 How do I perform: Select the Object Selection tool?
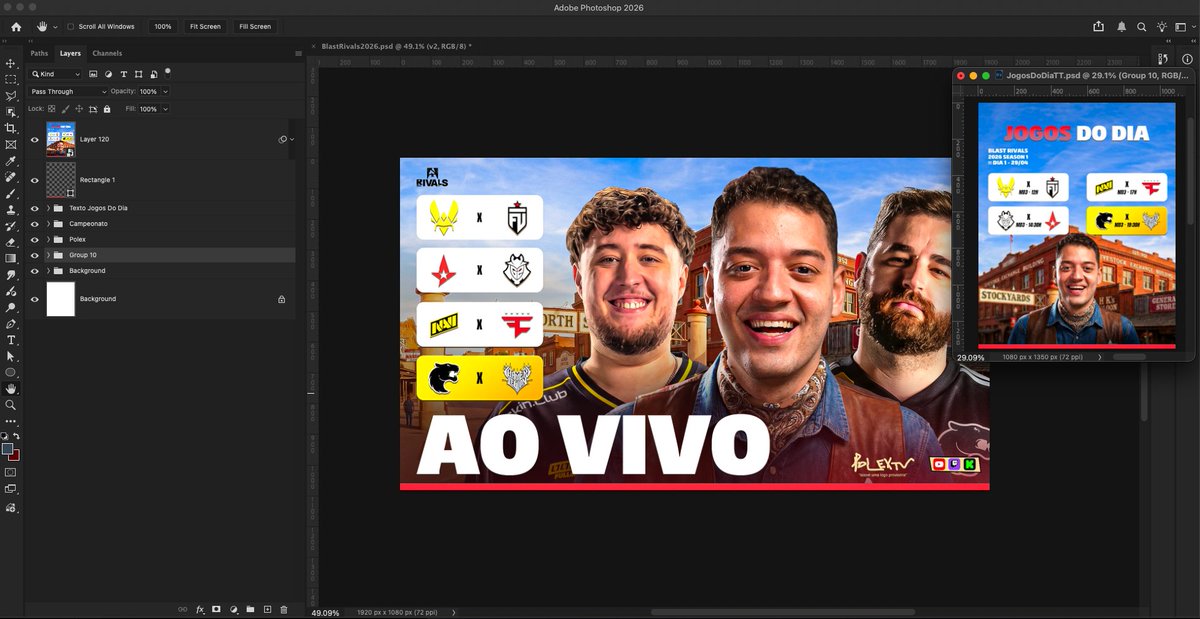click(x=11, y=112)
